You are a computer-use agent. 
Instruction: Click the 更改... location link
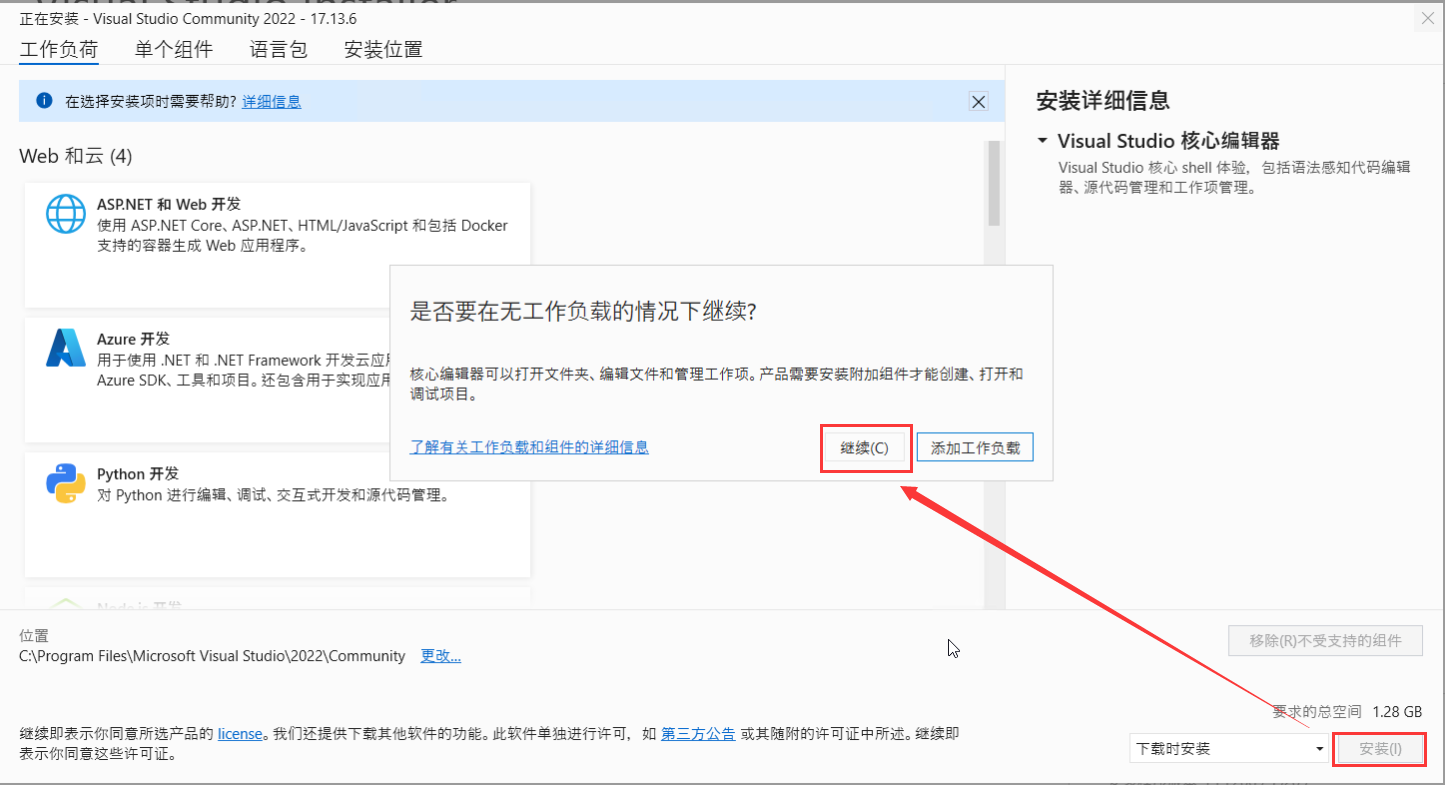click(441, 656)
